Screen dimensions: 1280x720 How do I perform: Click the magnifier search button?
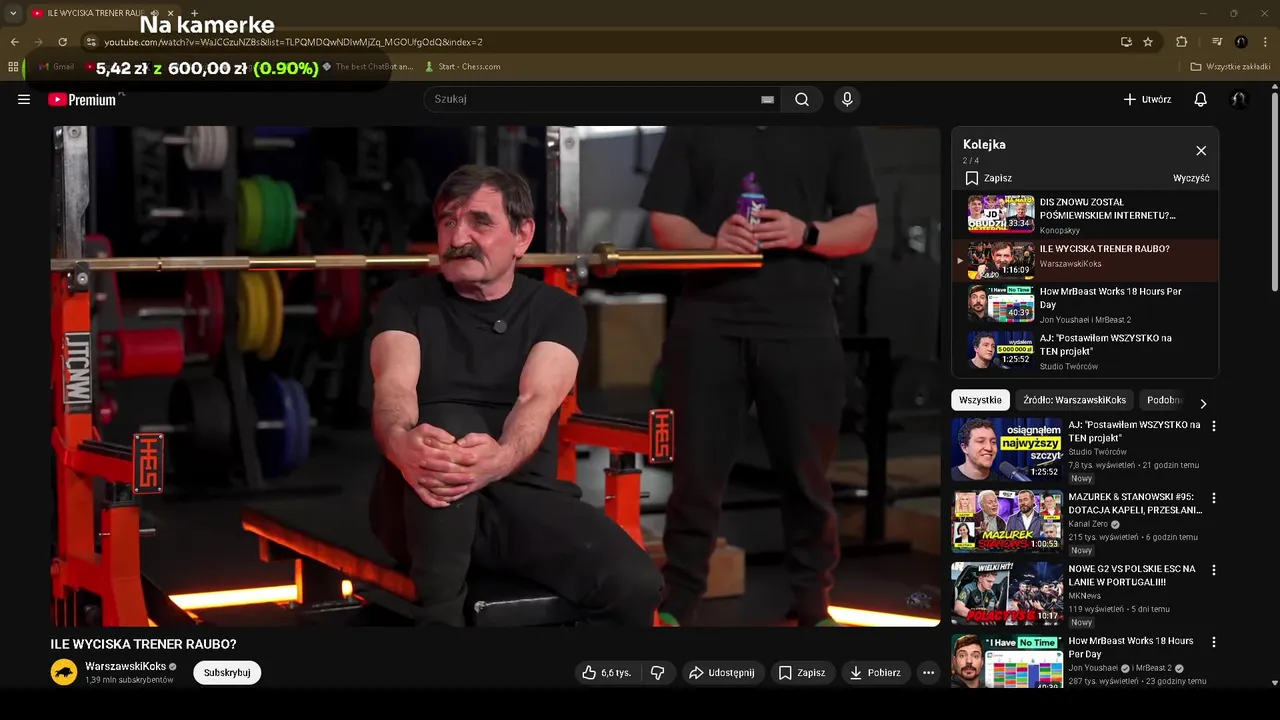(802, 99)
